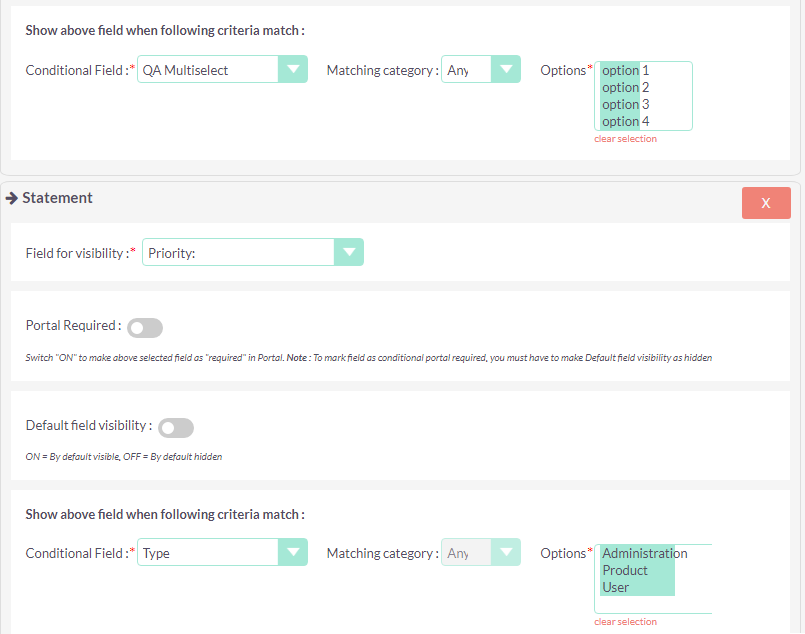Click empty area in lower Options listbox

coord(690,602)
